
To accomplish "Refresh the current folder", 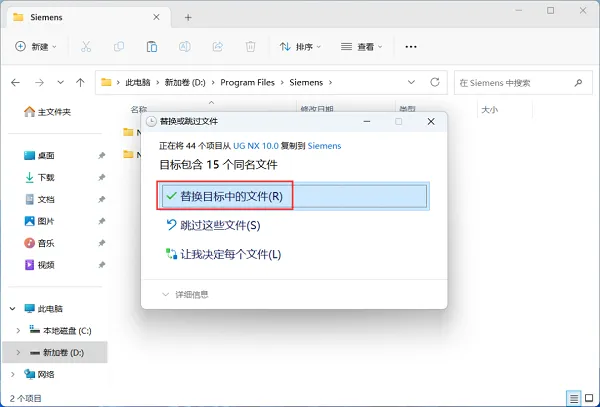I will pyautogui.click(x=435, y=82).
